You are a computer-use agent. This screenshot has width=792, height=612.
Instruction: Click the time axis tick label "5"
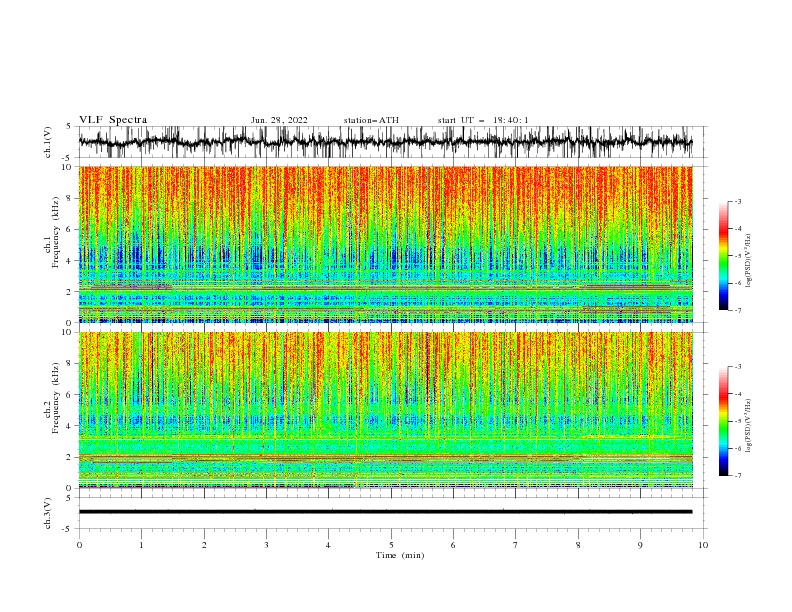(391, 545)
